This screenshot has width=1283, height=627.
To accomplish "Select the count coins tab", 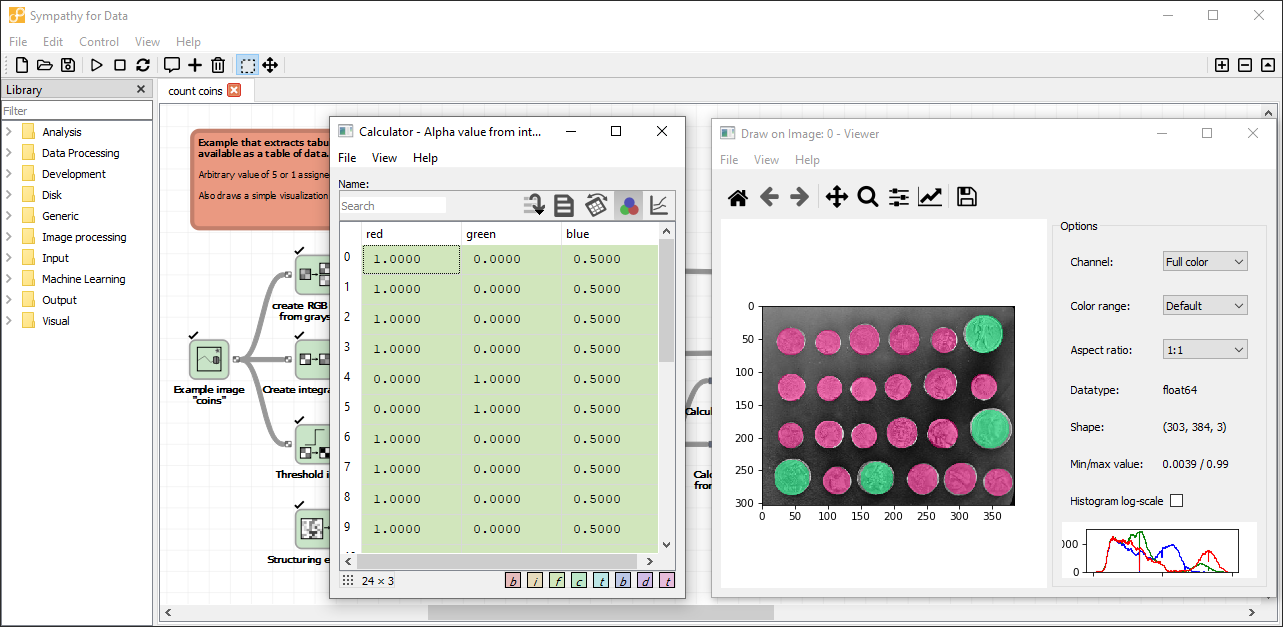I will pos(195,91).
